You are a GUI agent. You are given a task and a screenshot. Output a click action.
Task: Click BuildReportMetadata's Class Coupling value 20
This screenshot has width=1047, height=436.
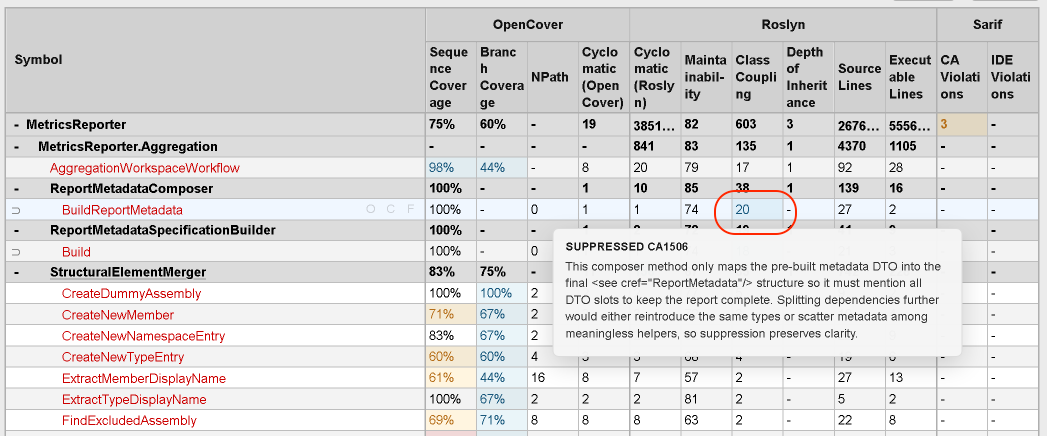(x=757, y=210)
